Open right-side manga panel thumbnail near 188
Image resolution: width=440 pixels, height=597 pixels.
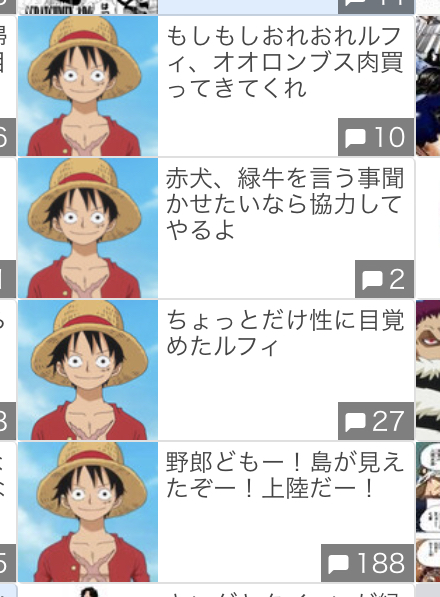click(x=428, y=512)
